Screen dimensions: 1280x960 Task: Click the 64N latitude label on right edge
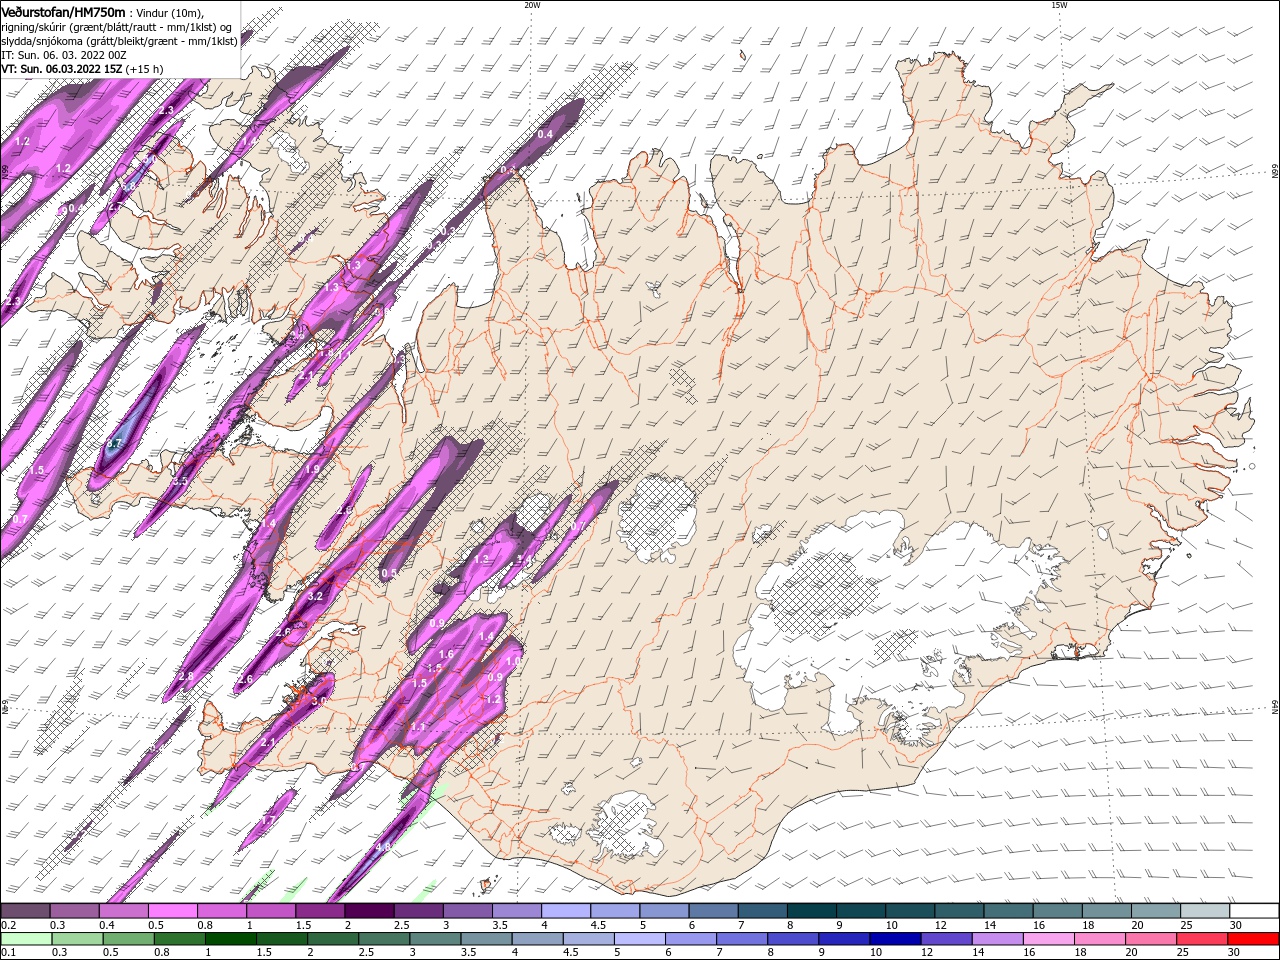coord(1275,707)
